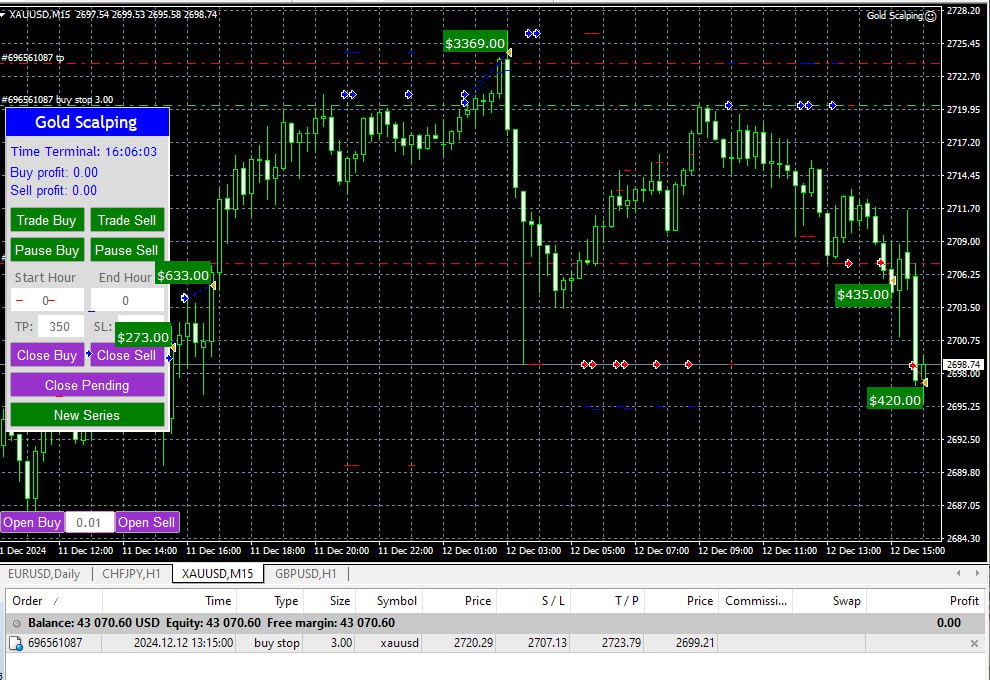Click the Gold Scalping panel title

(x=86, y=122)
